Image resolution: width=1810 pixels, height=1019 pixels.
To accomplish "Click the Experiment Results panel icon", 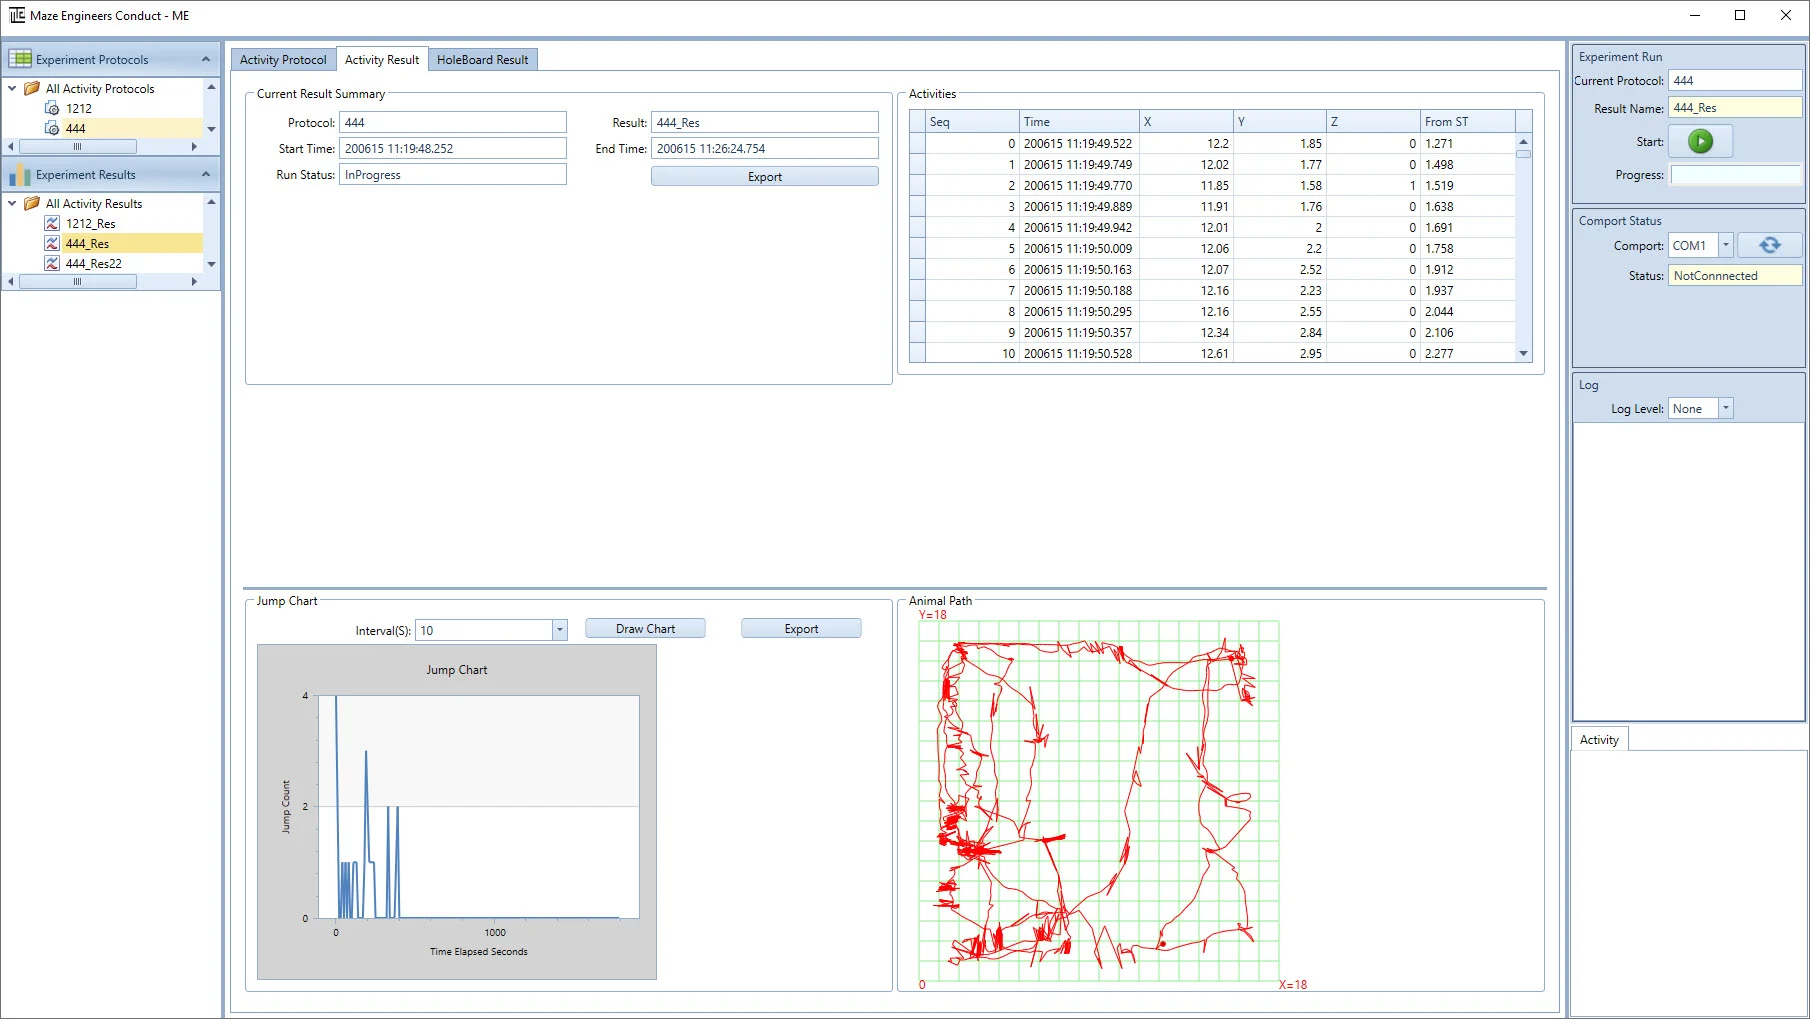I will (x=20, y=175).
